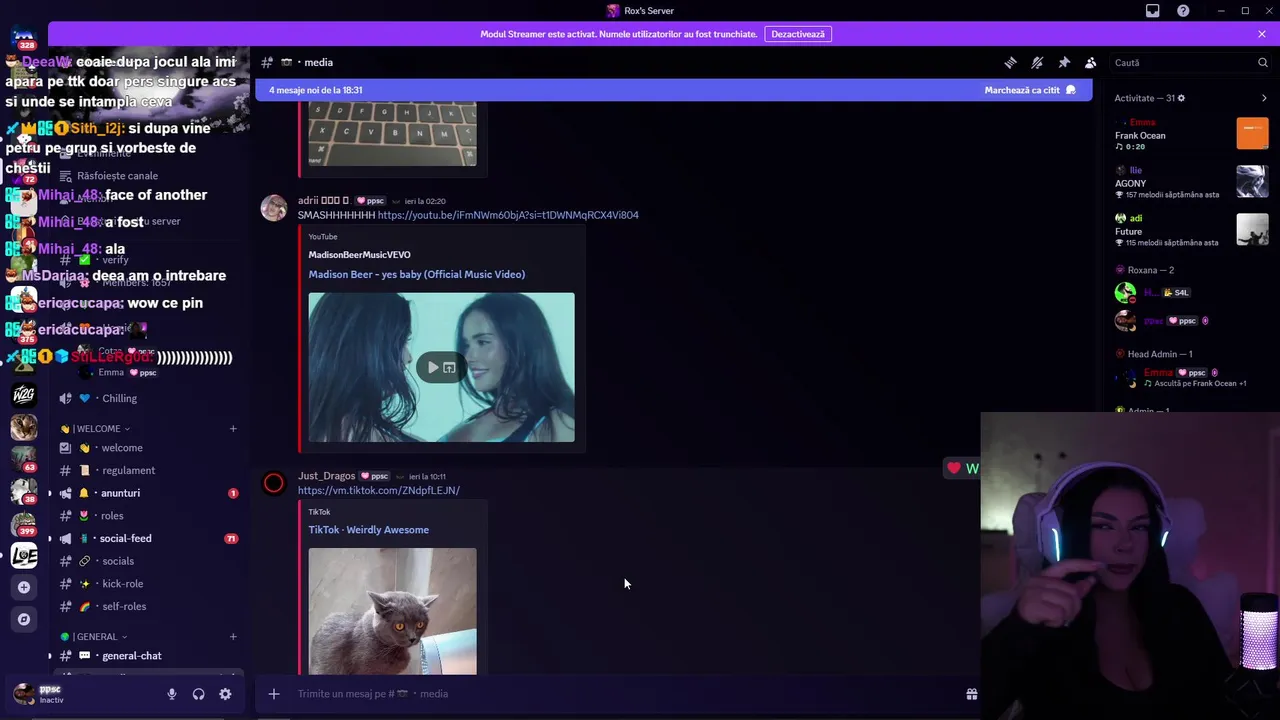Open the grey cat TikTok thumbnail
1280x720 pixels.
[x=393, y=611]
